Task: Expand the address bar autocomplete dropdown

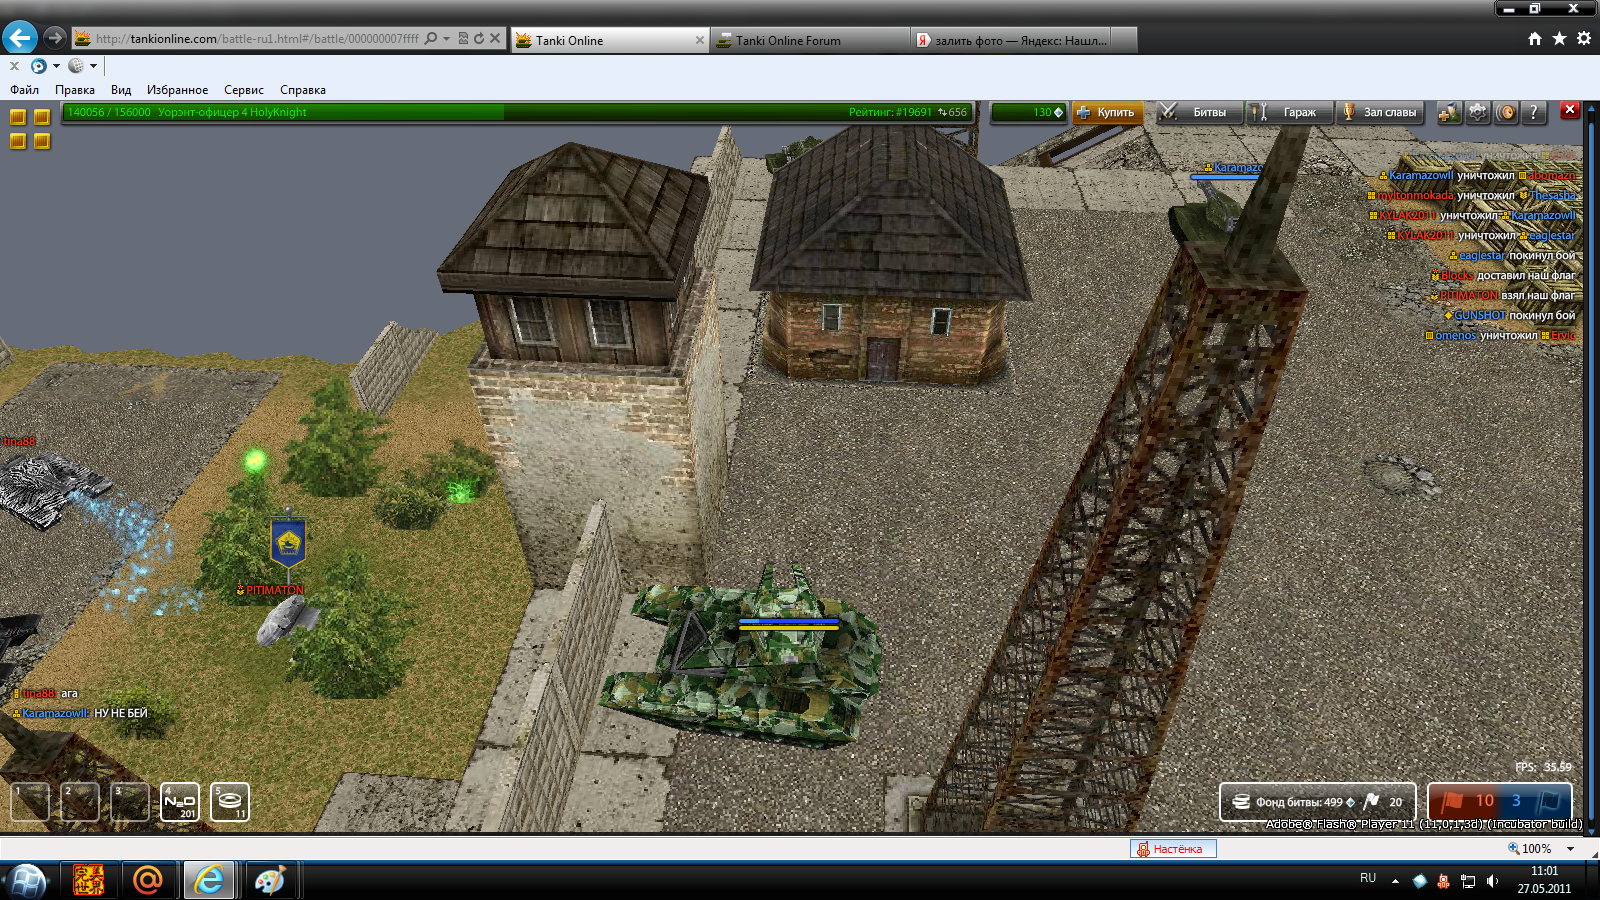Action: 446,39
